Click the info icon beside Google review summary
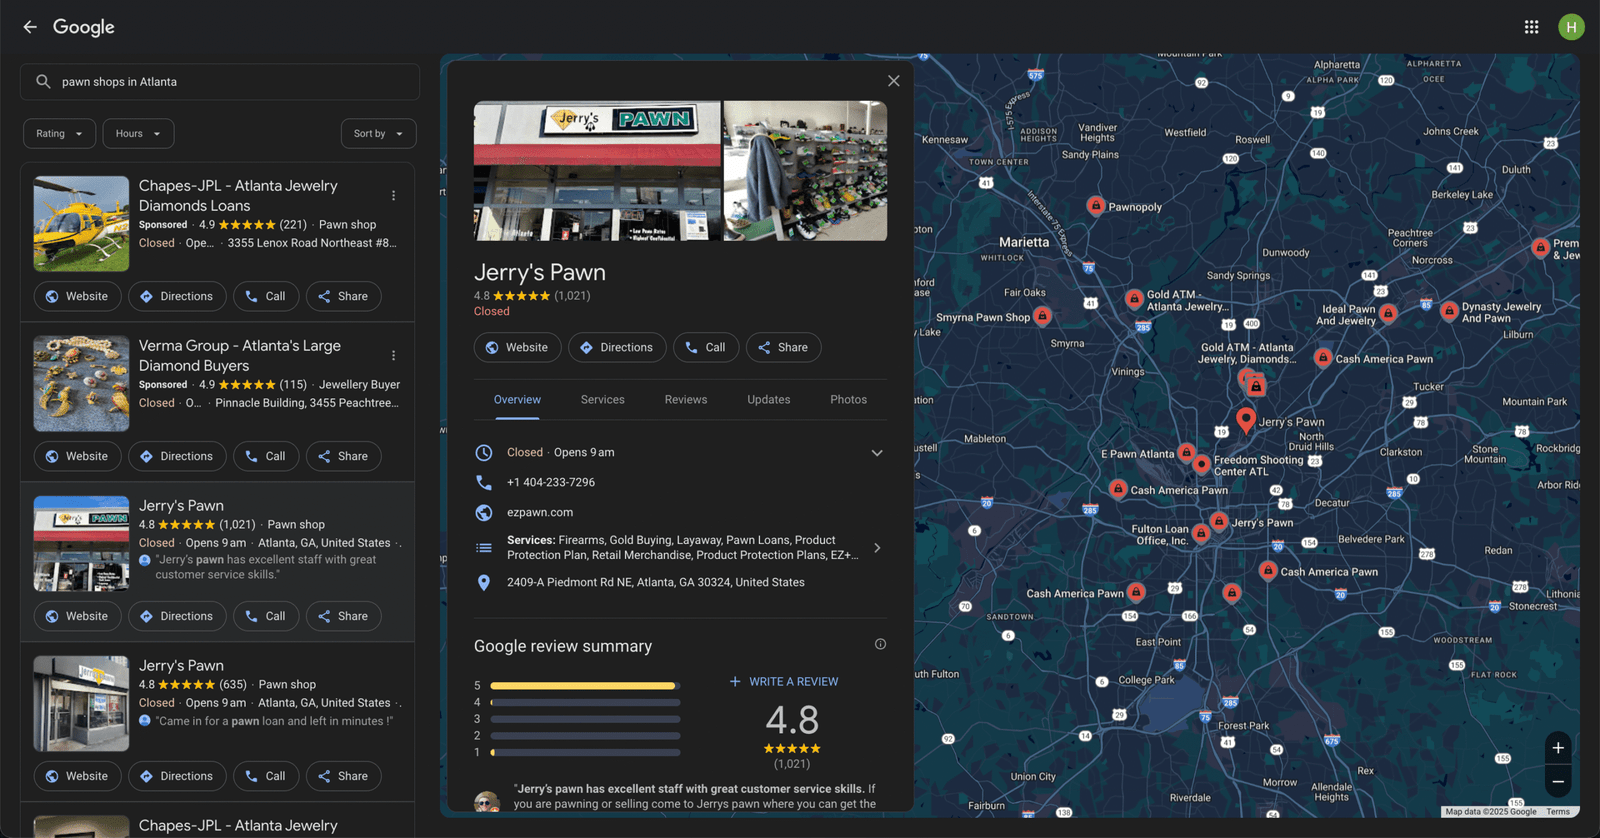 pyautogui.click(x=880, y=644)
